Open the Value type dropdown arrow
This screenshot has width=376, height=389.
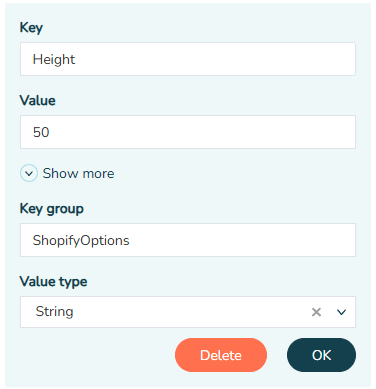tap(341, 312)
